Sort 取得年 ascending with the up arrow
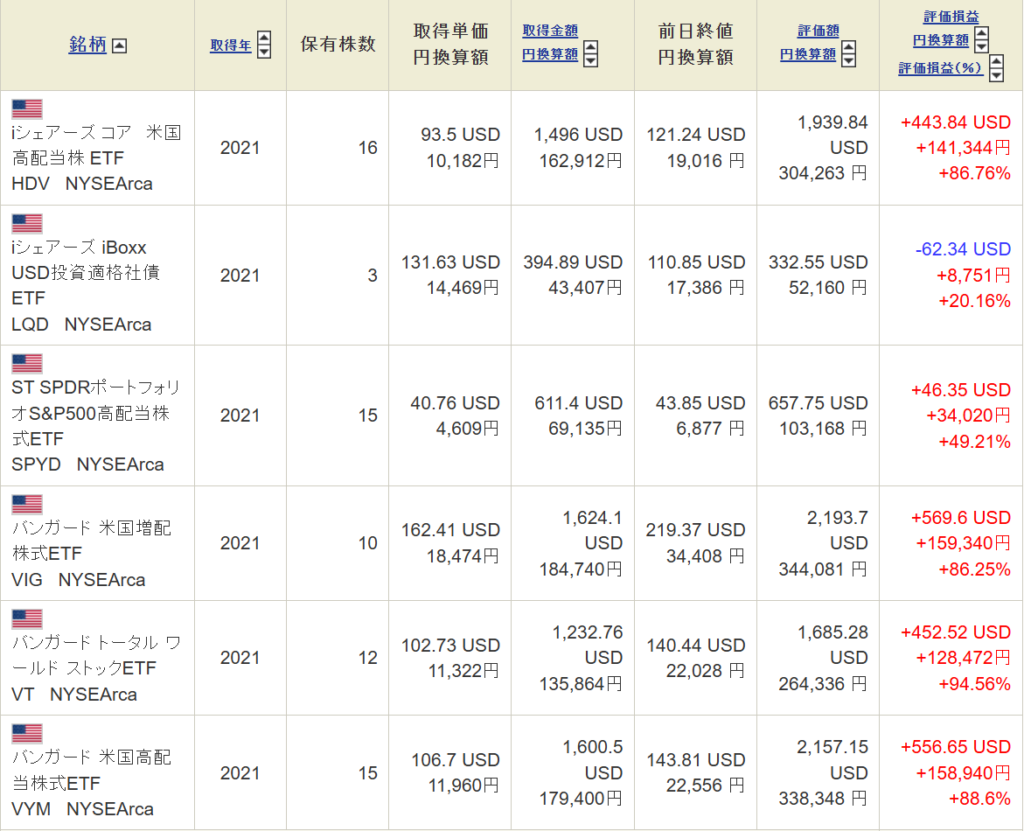Screen dimensions: 1024x831 tap(264, 38)
